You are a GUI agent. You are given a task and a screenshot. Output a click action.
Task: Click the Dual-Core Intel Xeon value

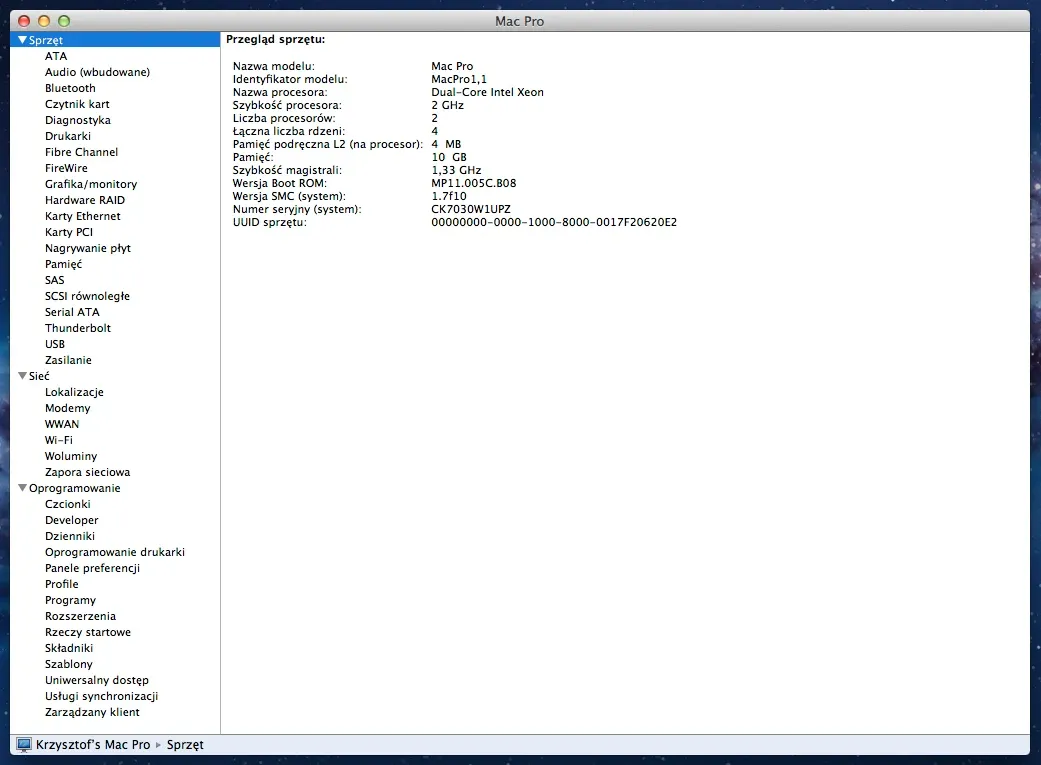point(487,92)
